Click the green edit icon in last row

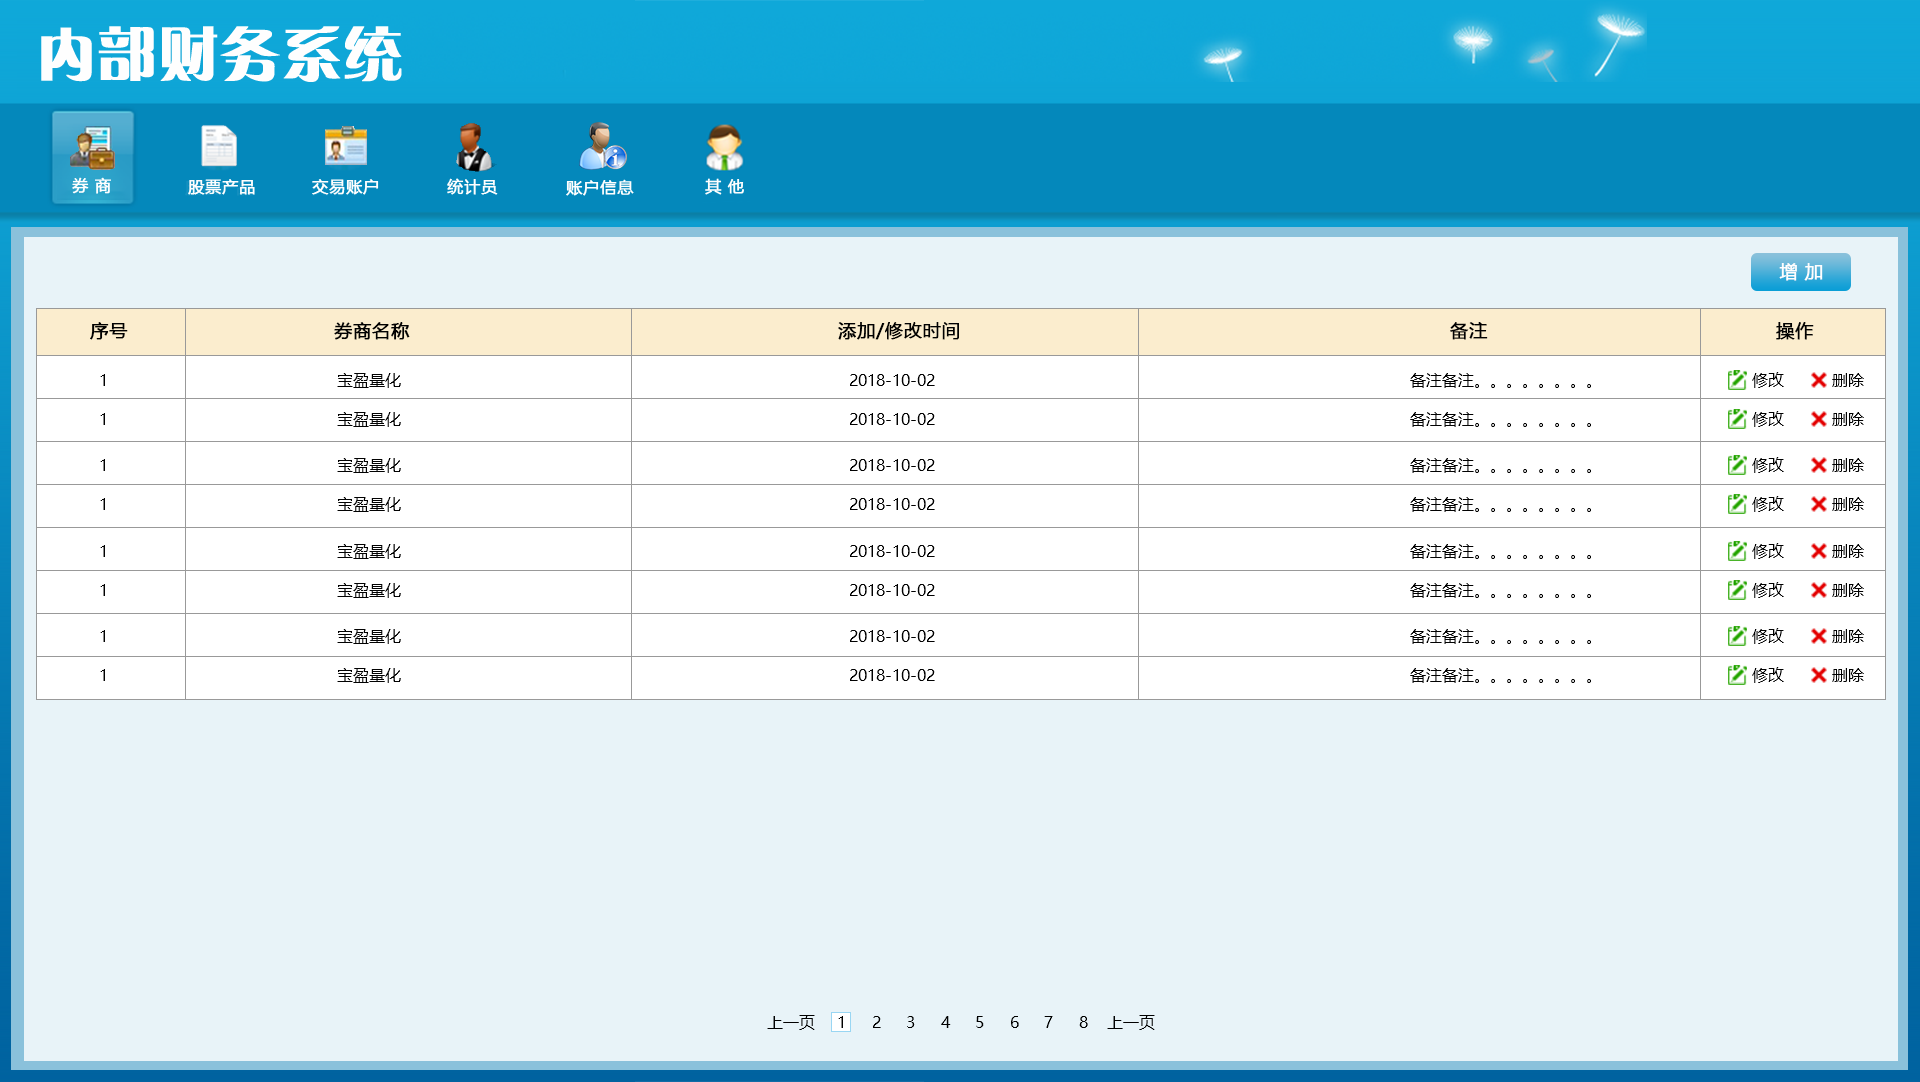(x=1737, y=675)
